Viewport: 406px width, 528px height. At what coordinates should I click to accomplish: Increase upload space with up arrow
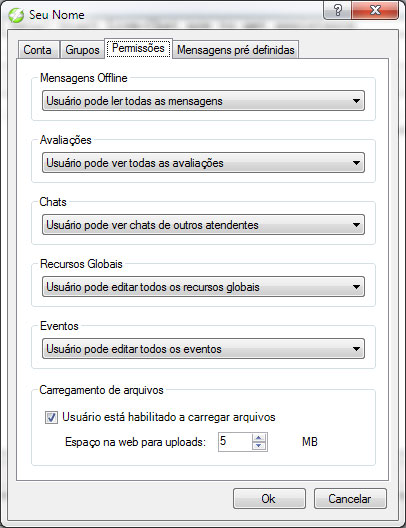click(259, 438)
